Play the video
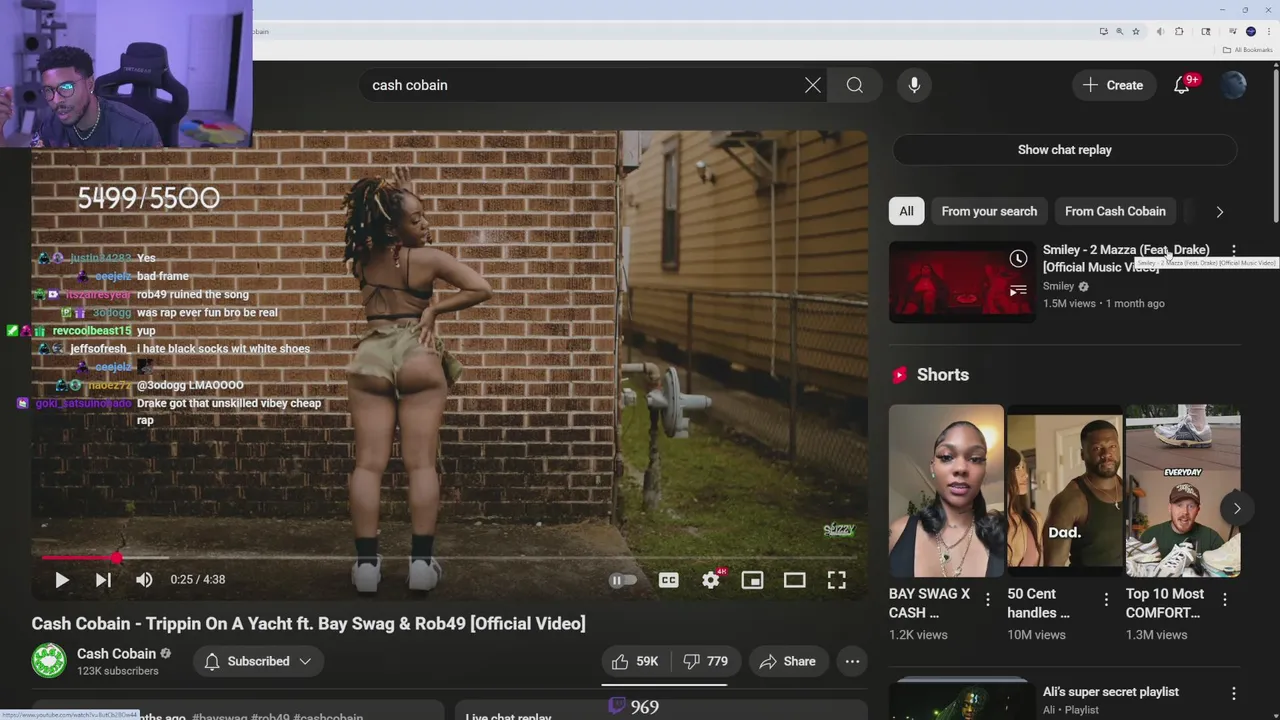Viewport: 1280px width, 720px height. pyautogui.click(x=61, y=580)
